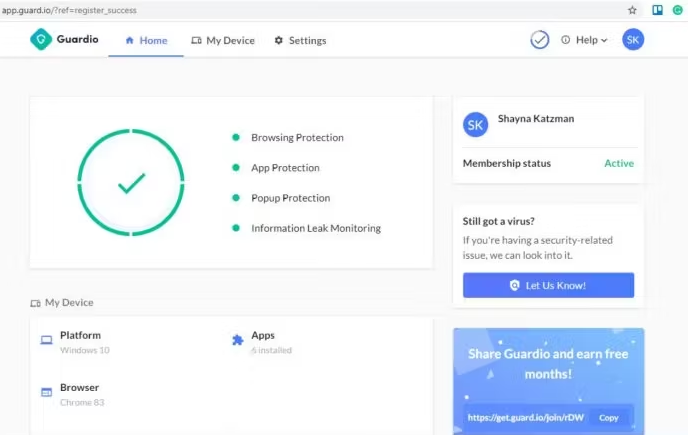Click the Windows 10 platform value
The height and width of the screenshot is (435, 688).
click(85, 350)
